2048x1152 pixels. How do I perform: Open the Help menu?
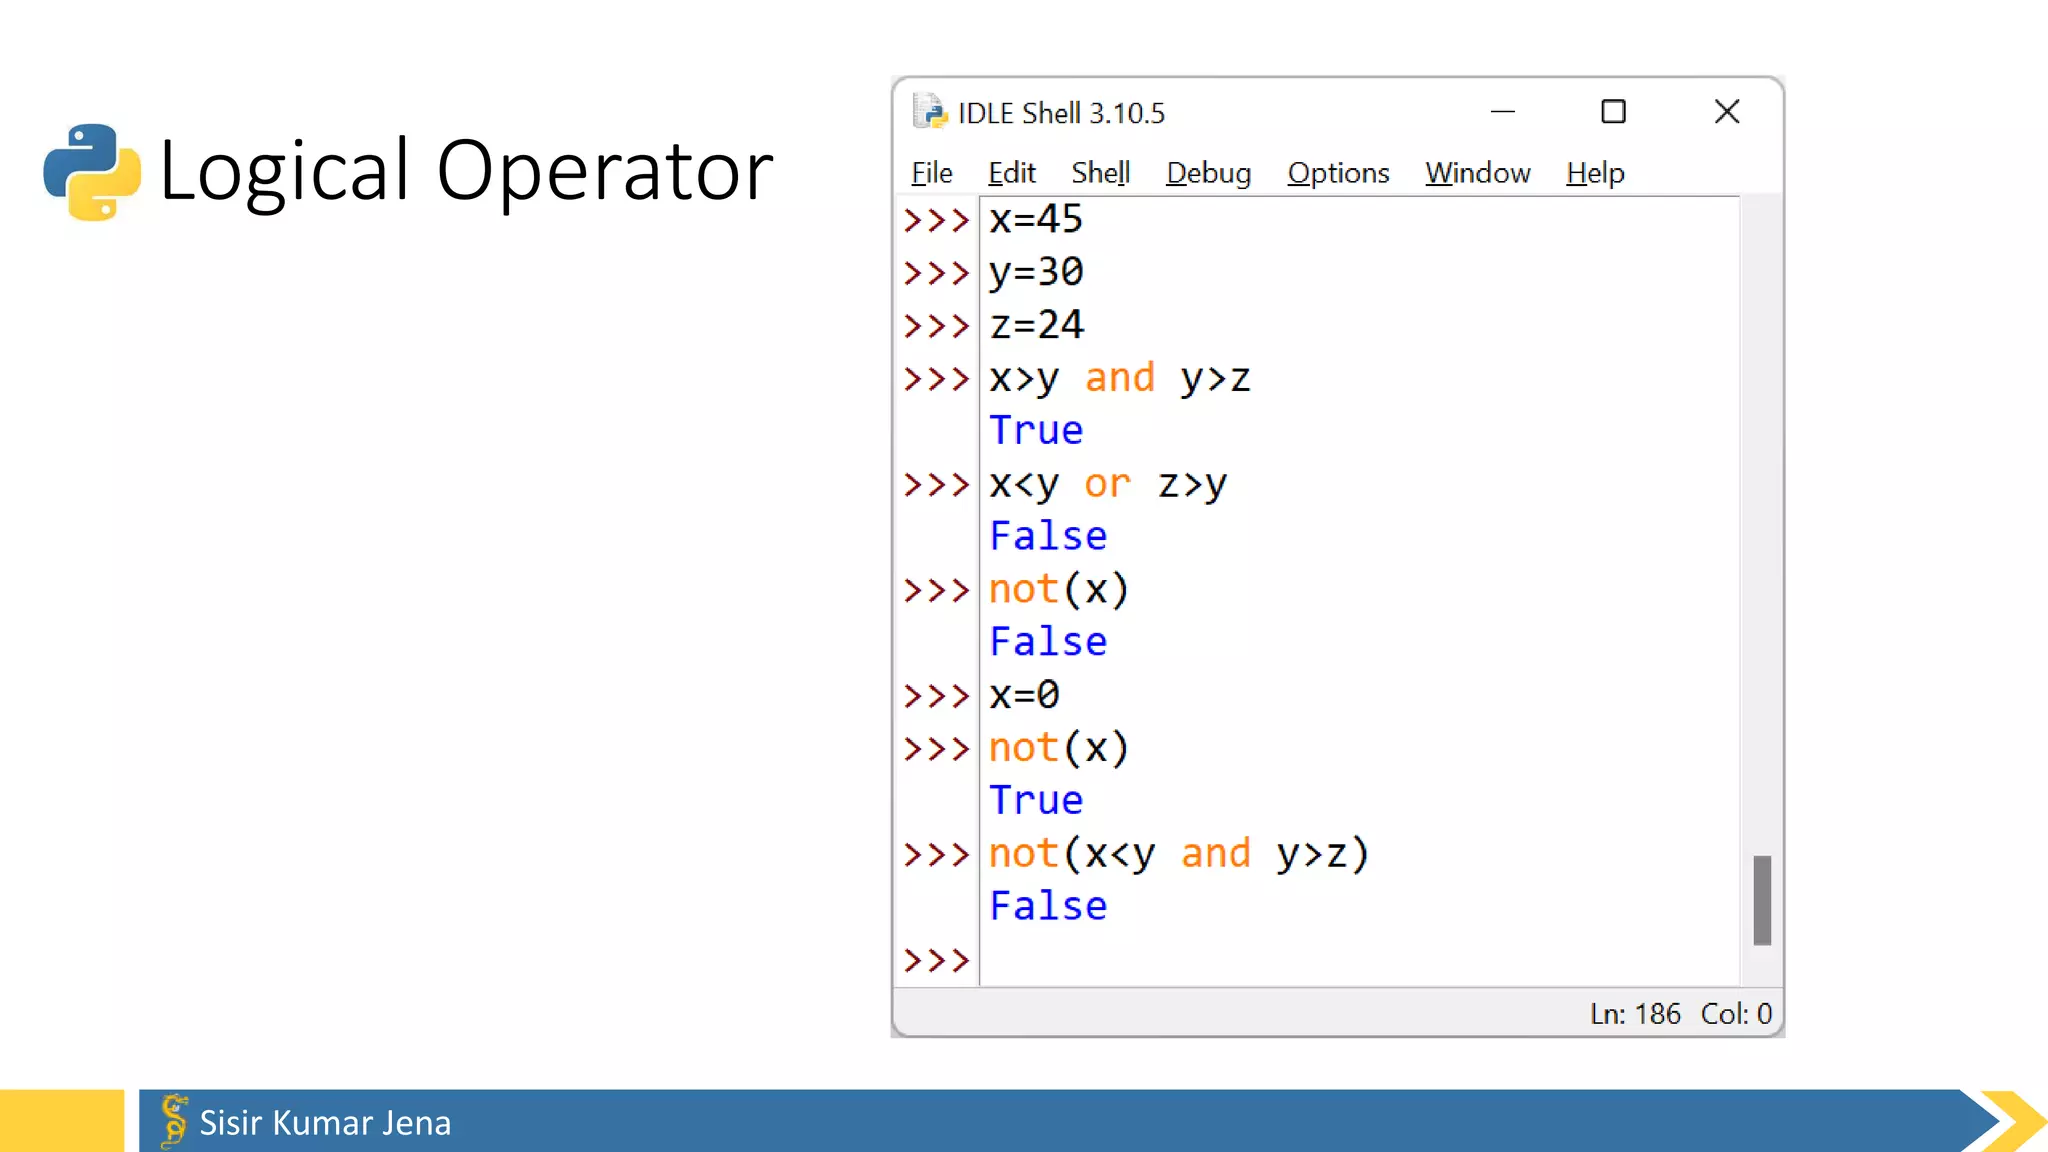(1595, 173)
